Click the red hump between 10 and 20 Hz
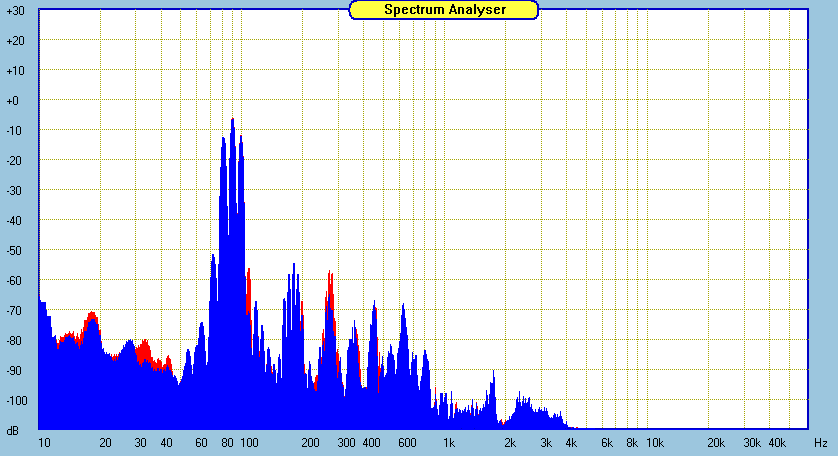838x456 pixels. tap(92, 318)
